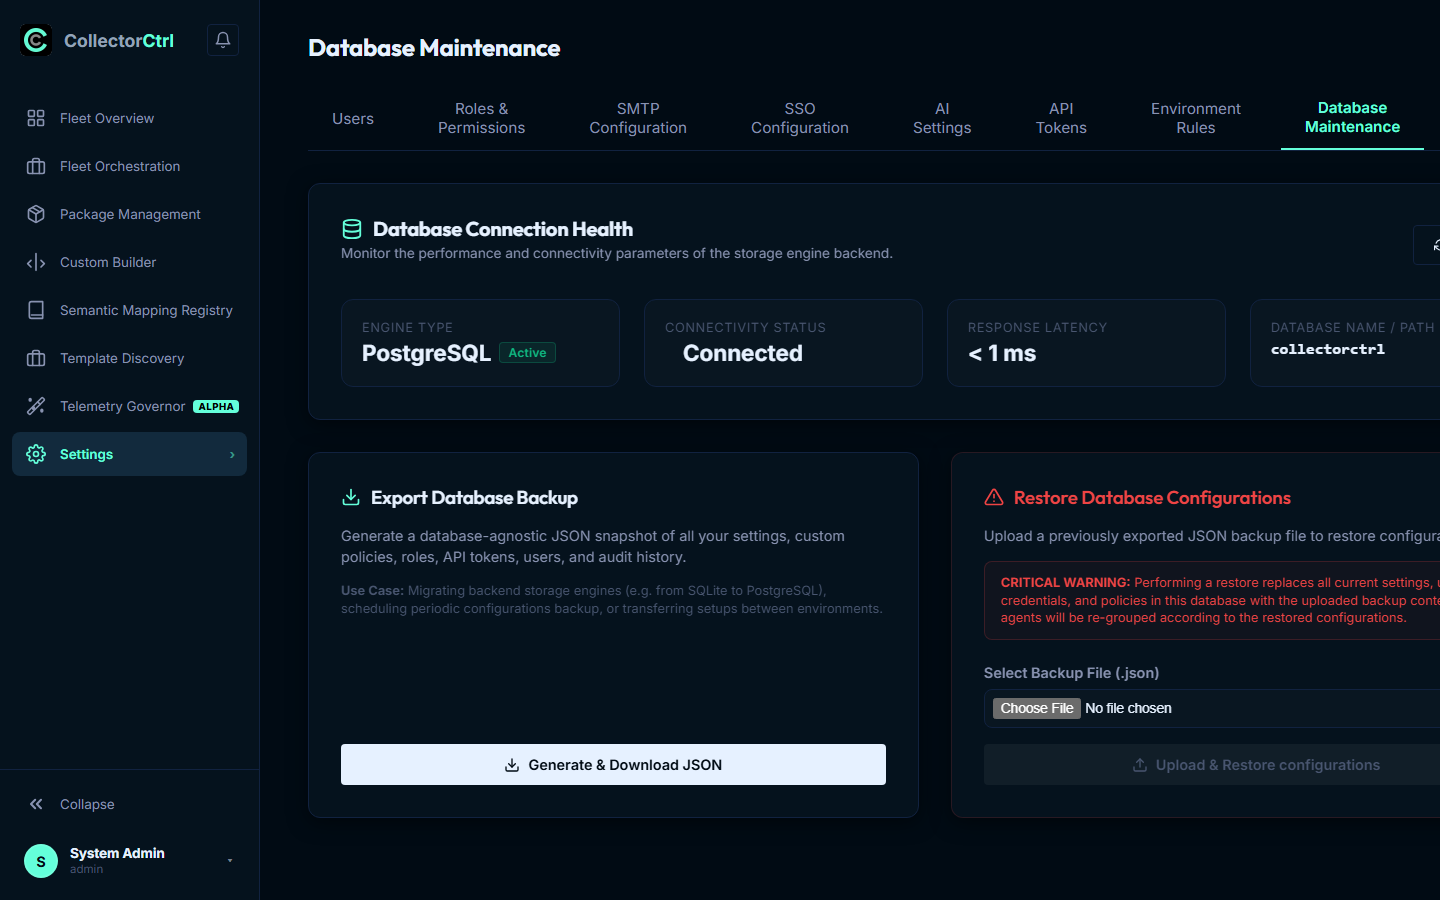Click the CollectorCtrl logo icon
Viewport: 1440px width, 900px height.
[x=36, y=40]
